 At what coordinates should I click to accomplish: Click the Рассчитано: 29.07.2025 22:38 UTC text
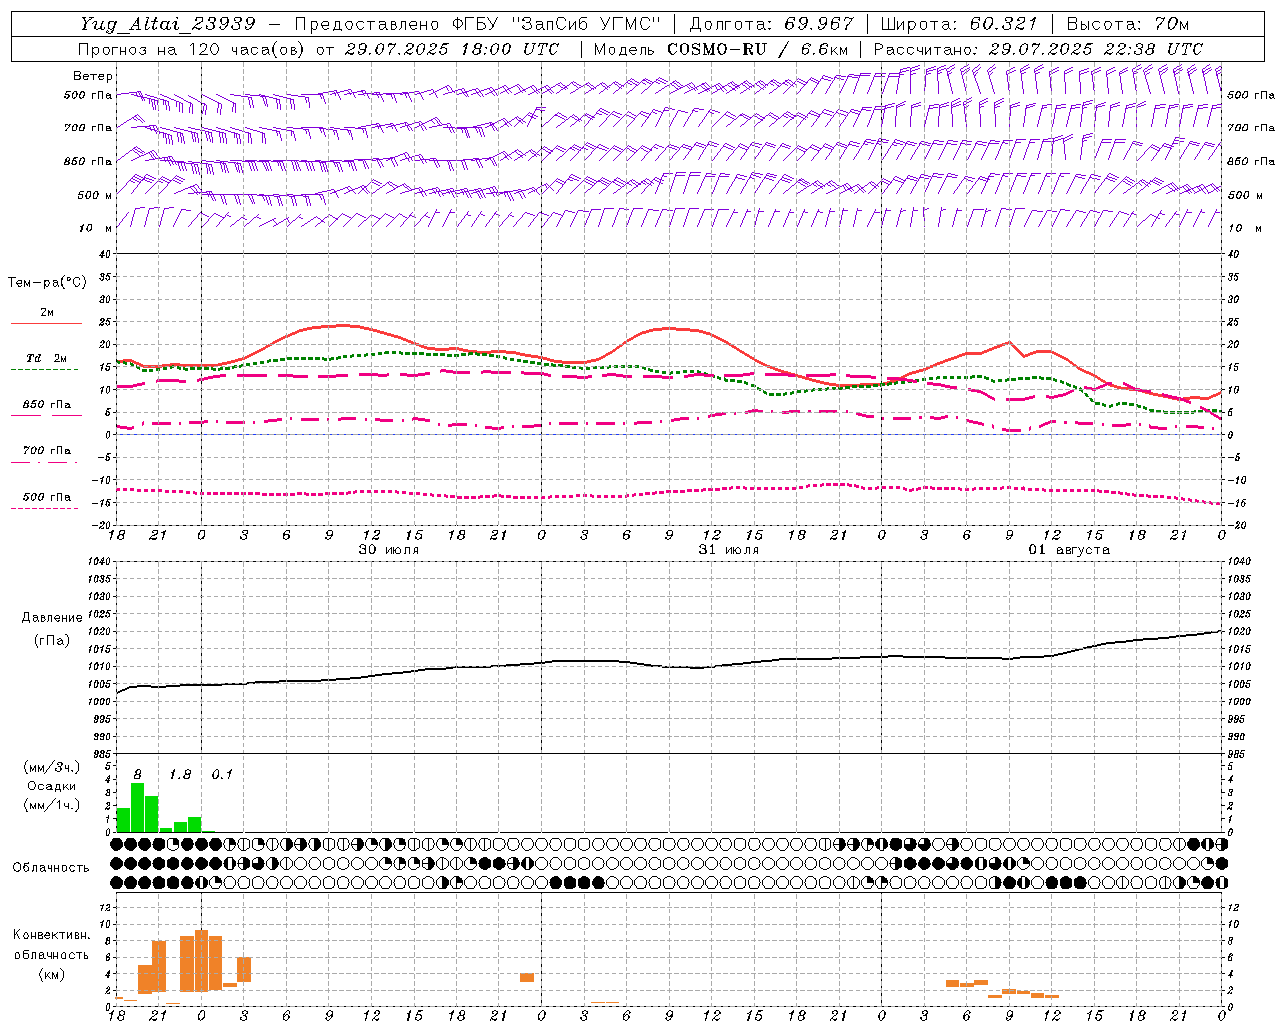coord(1038,49)
